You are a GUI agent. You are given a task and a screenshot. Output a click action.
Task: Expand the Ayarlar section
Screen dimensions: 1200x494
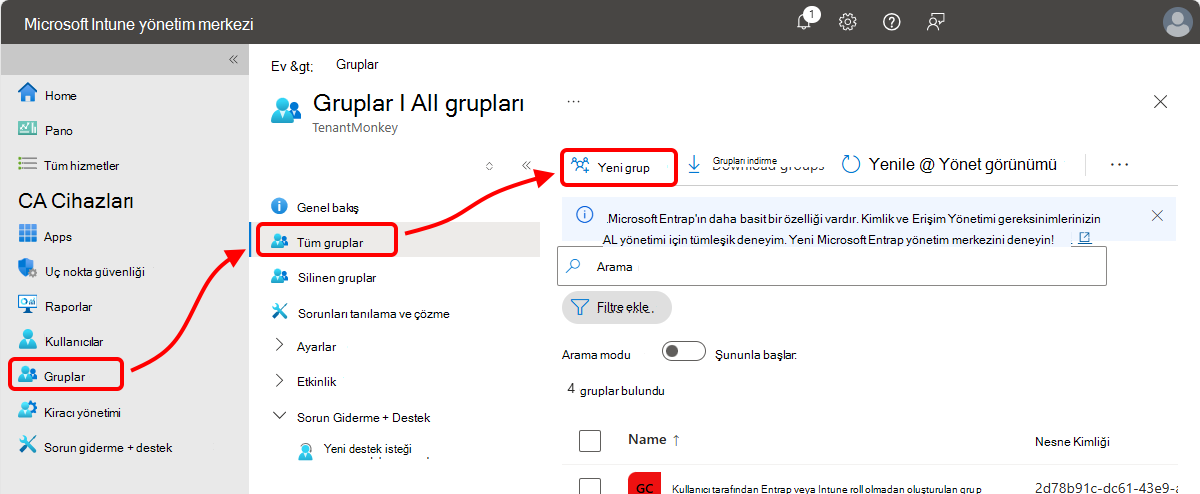(x=316, y=347)
